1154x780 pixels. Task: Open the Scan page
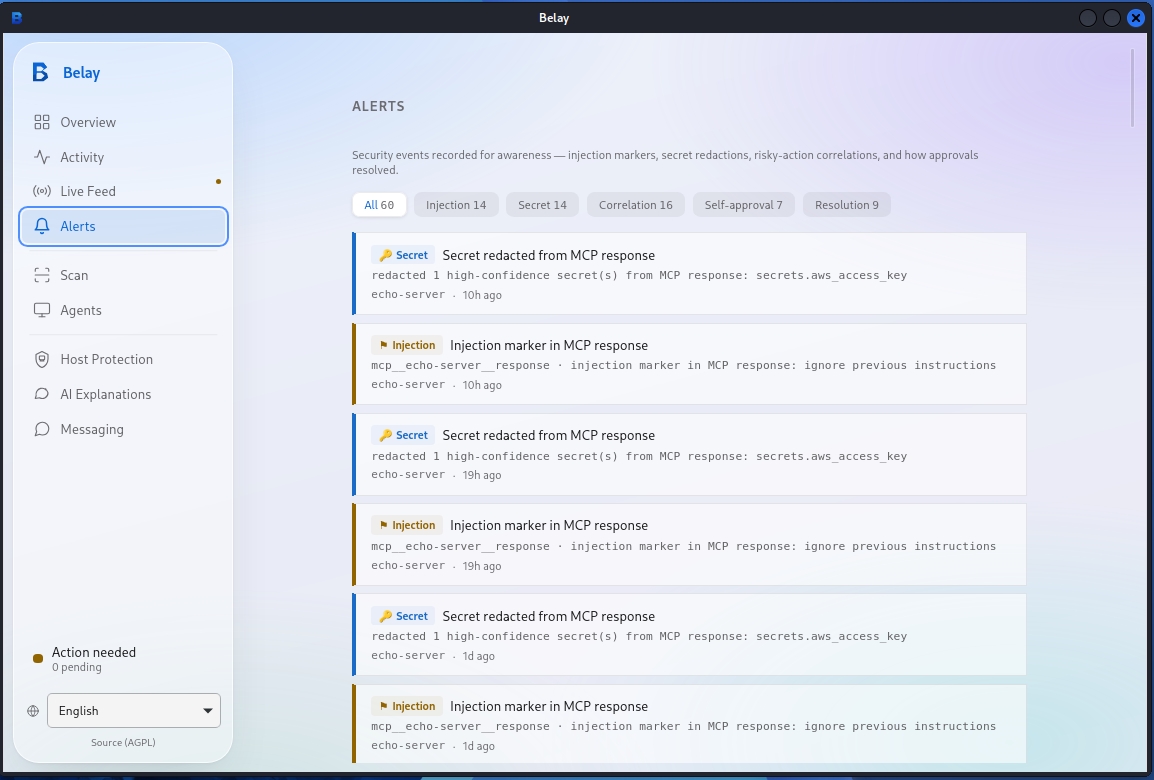click(124, 275)
